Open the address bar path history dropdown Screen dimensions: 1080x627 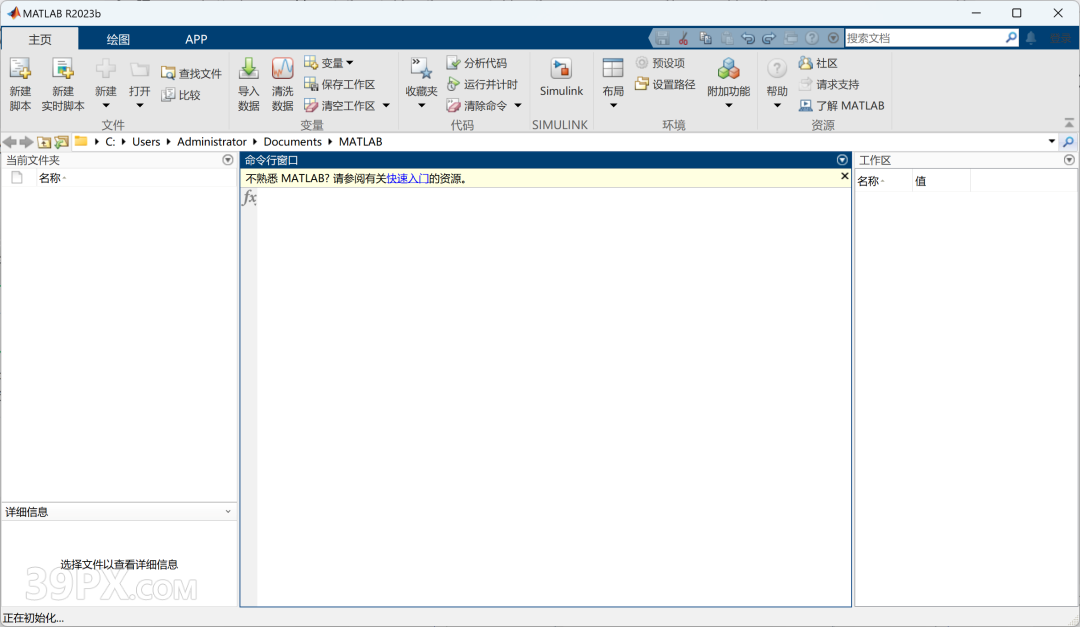tap(1052, 141)
